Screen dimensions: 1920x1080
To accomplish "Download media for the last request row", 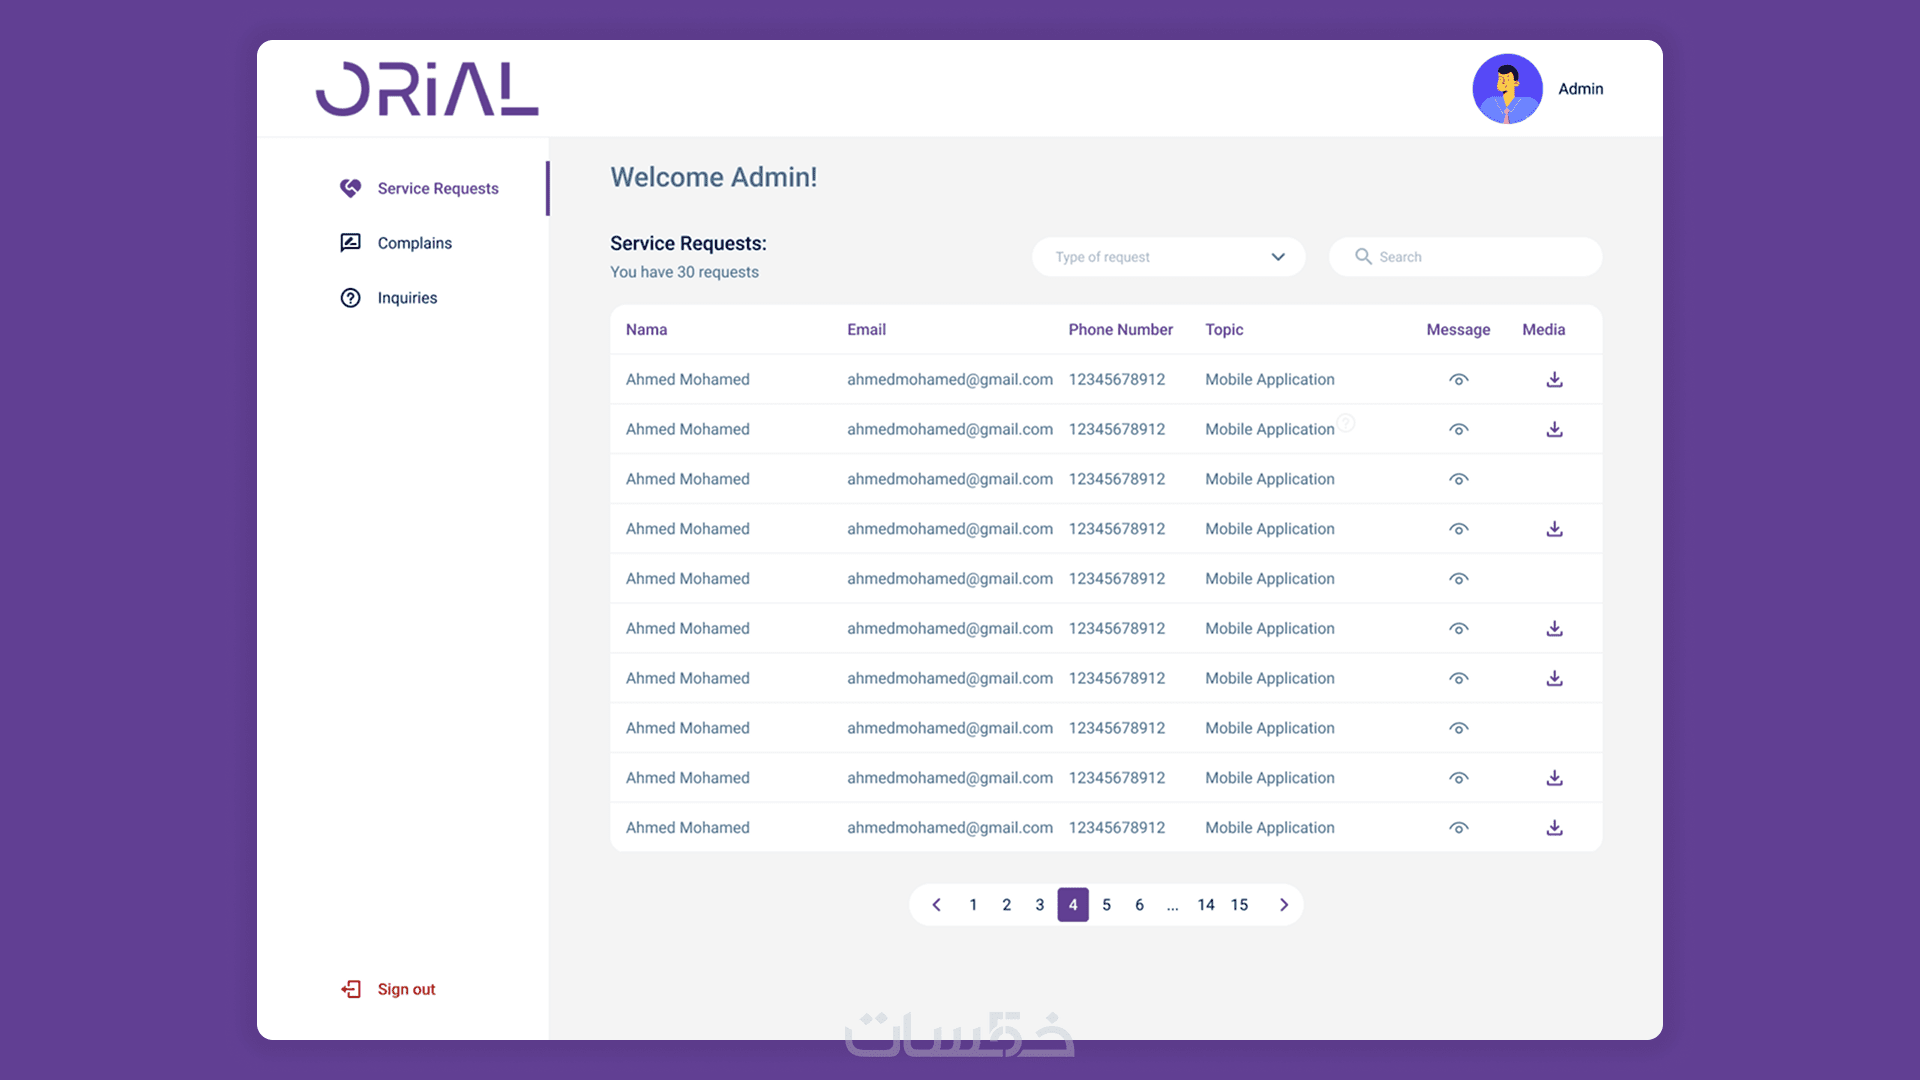I will click(1554, 827).
